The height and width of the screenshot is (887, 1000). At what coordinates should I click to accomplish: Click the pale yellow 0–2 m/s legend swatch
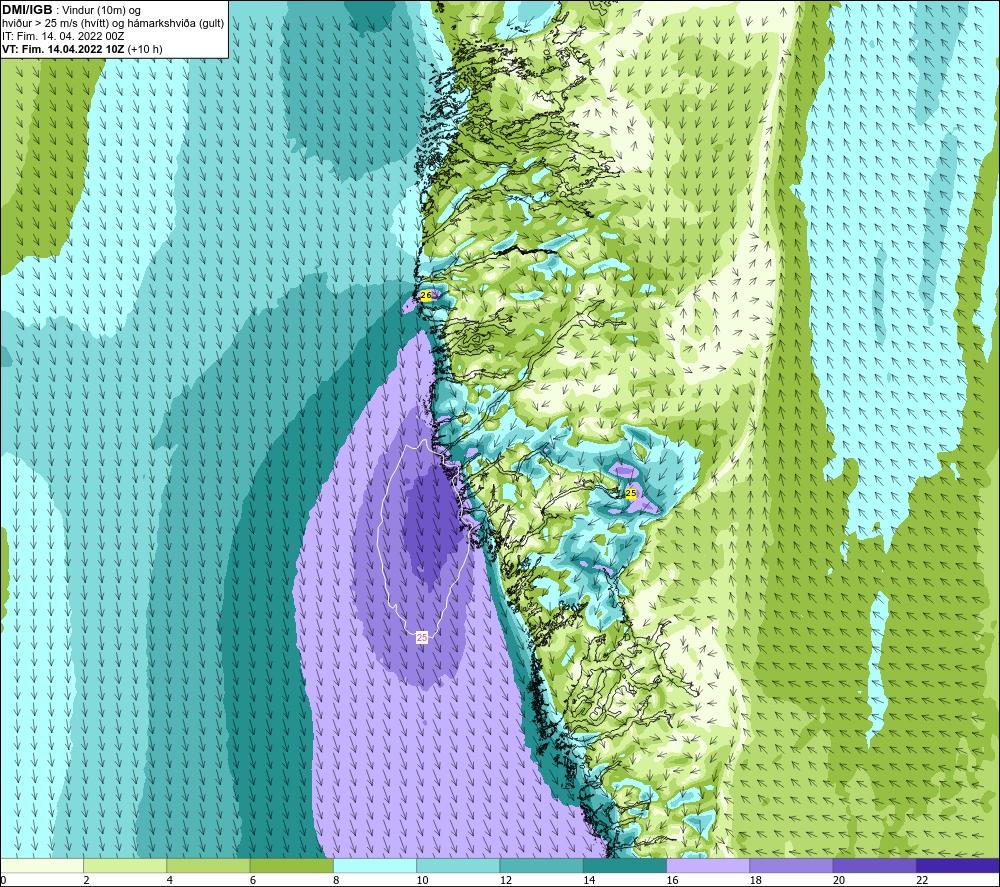click(x=42, y=866)
